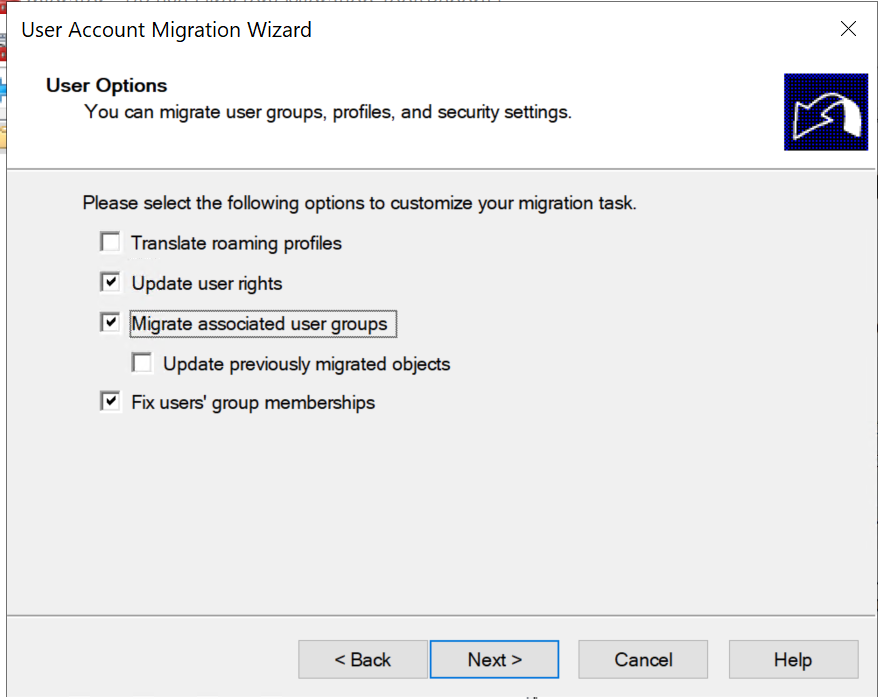Enable Translate roaming profiles checkbox
The height and width of the screenshot is (699, 878).
tap(110, 243)
